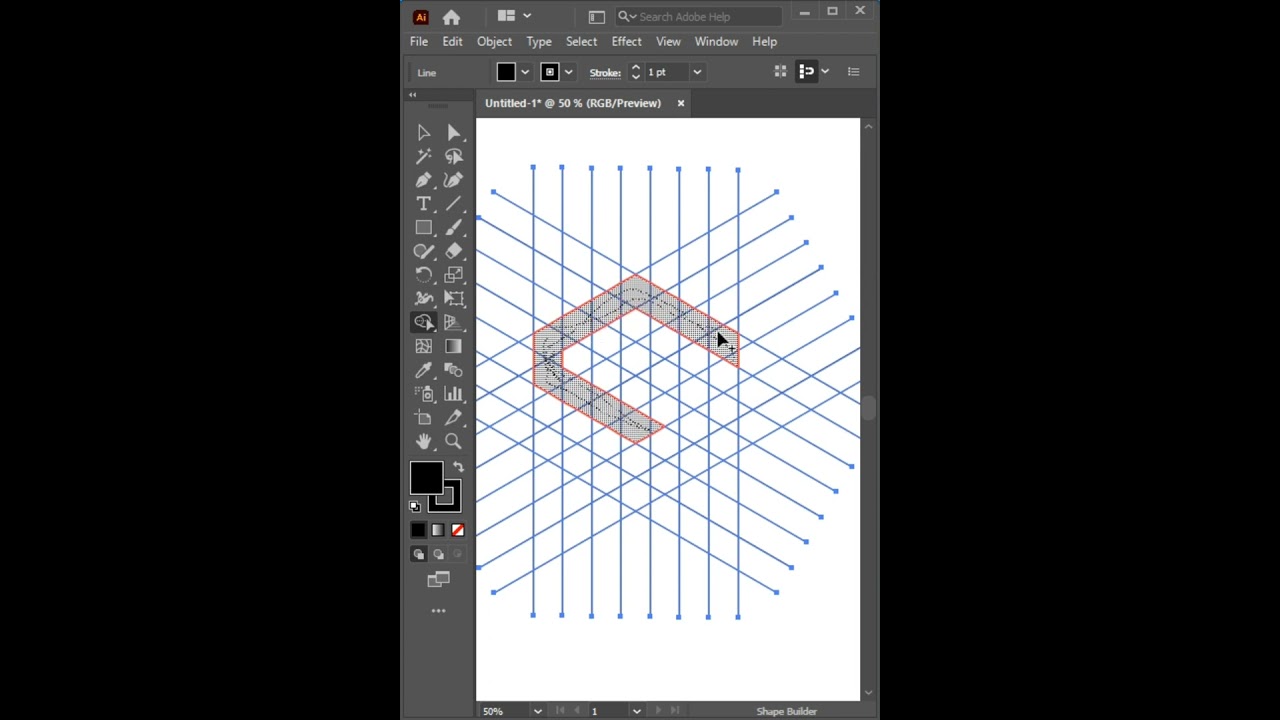Select the Eraser tool

click(x=454, y=251)
